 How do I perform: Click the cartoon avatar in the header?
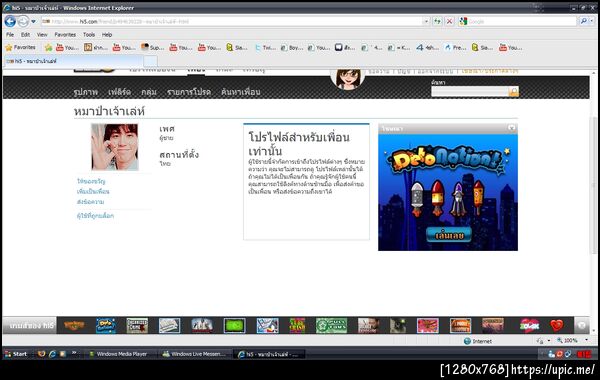click(x=347, y=79)
